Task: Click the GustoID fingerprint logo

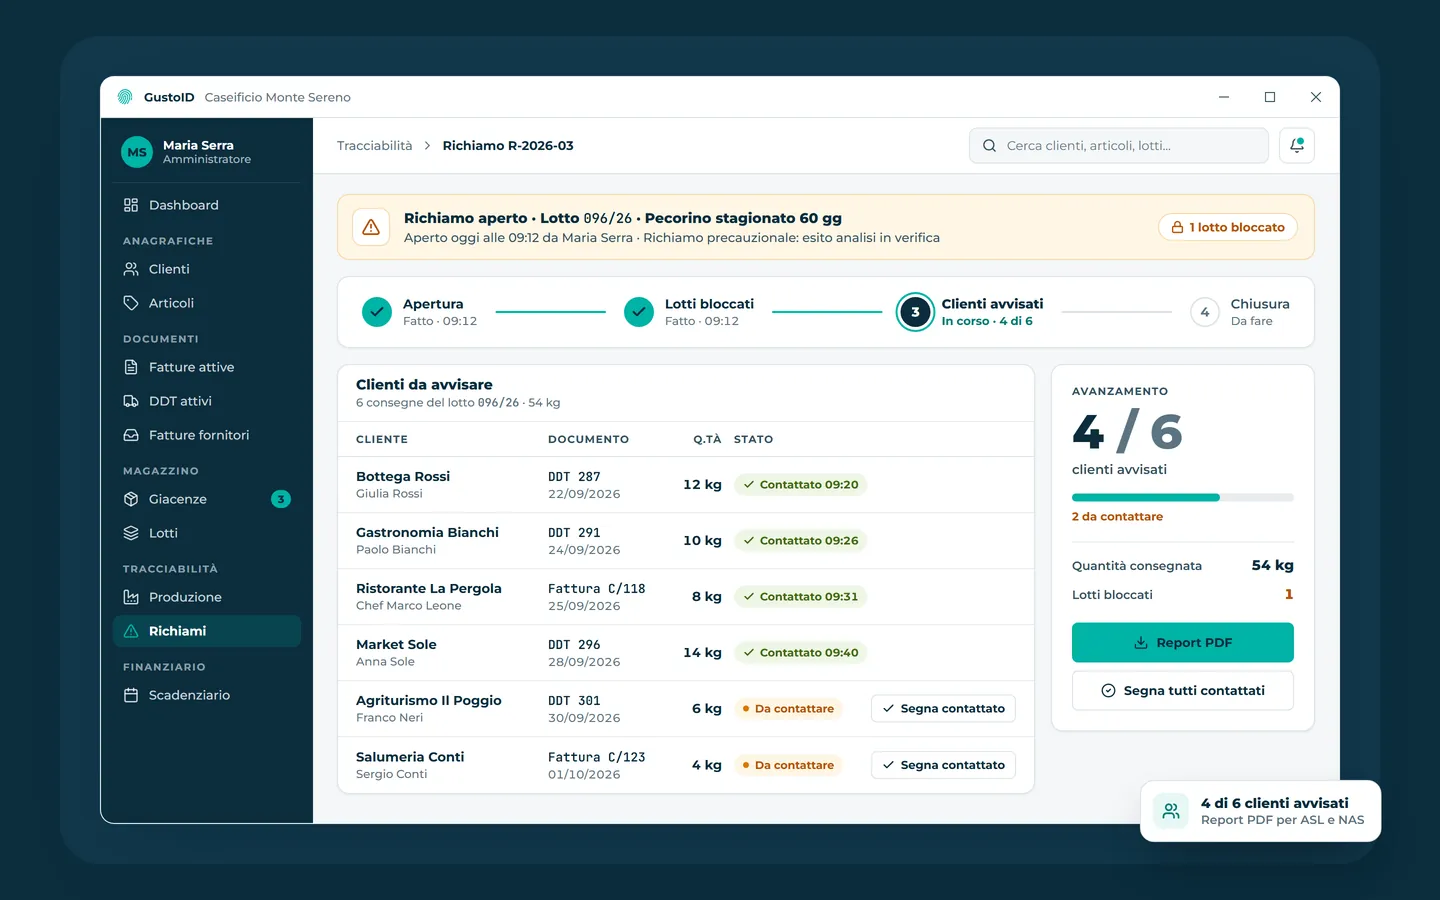Action: 125,97
